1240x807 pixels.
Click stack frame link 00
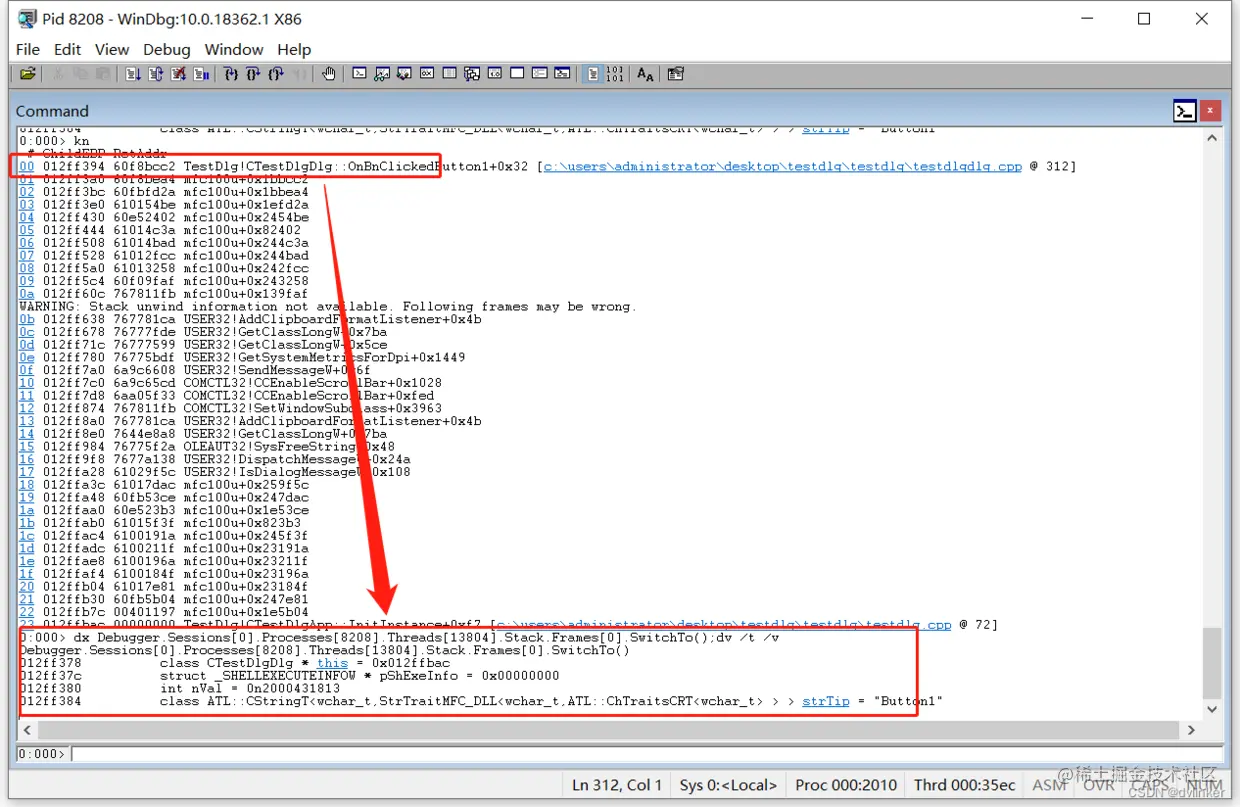click(27, 166)
